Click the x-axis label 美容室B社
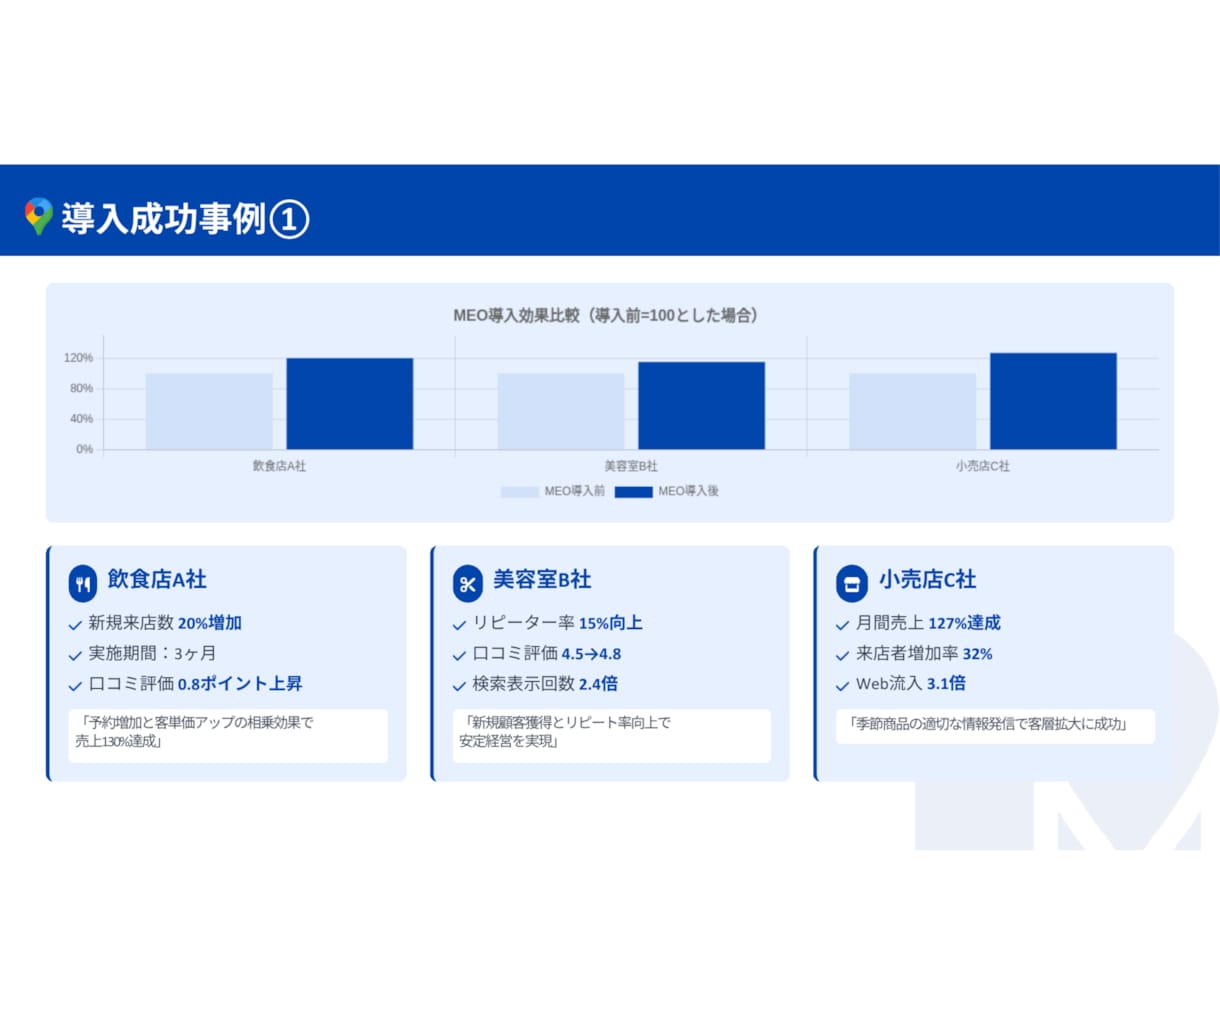 [x=631, y=466]
